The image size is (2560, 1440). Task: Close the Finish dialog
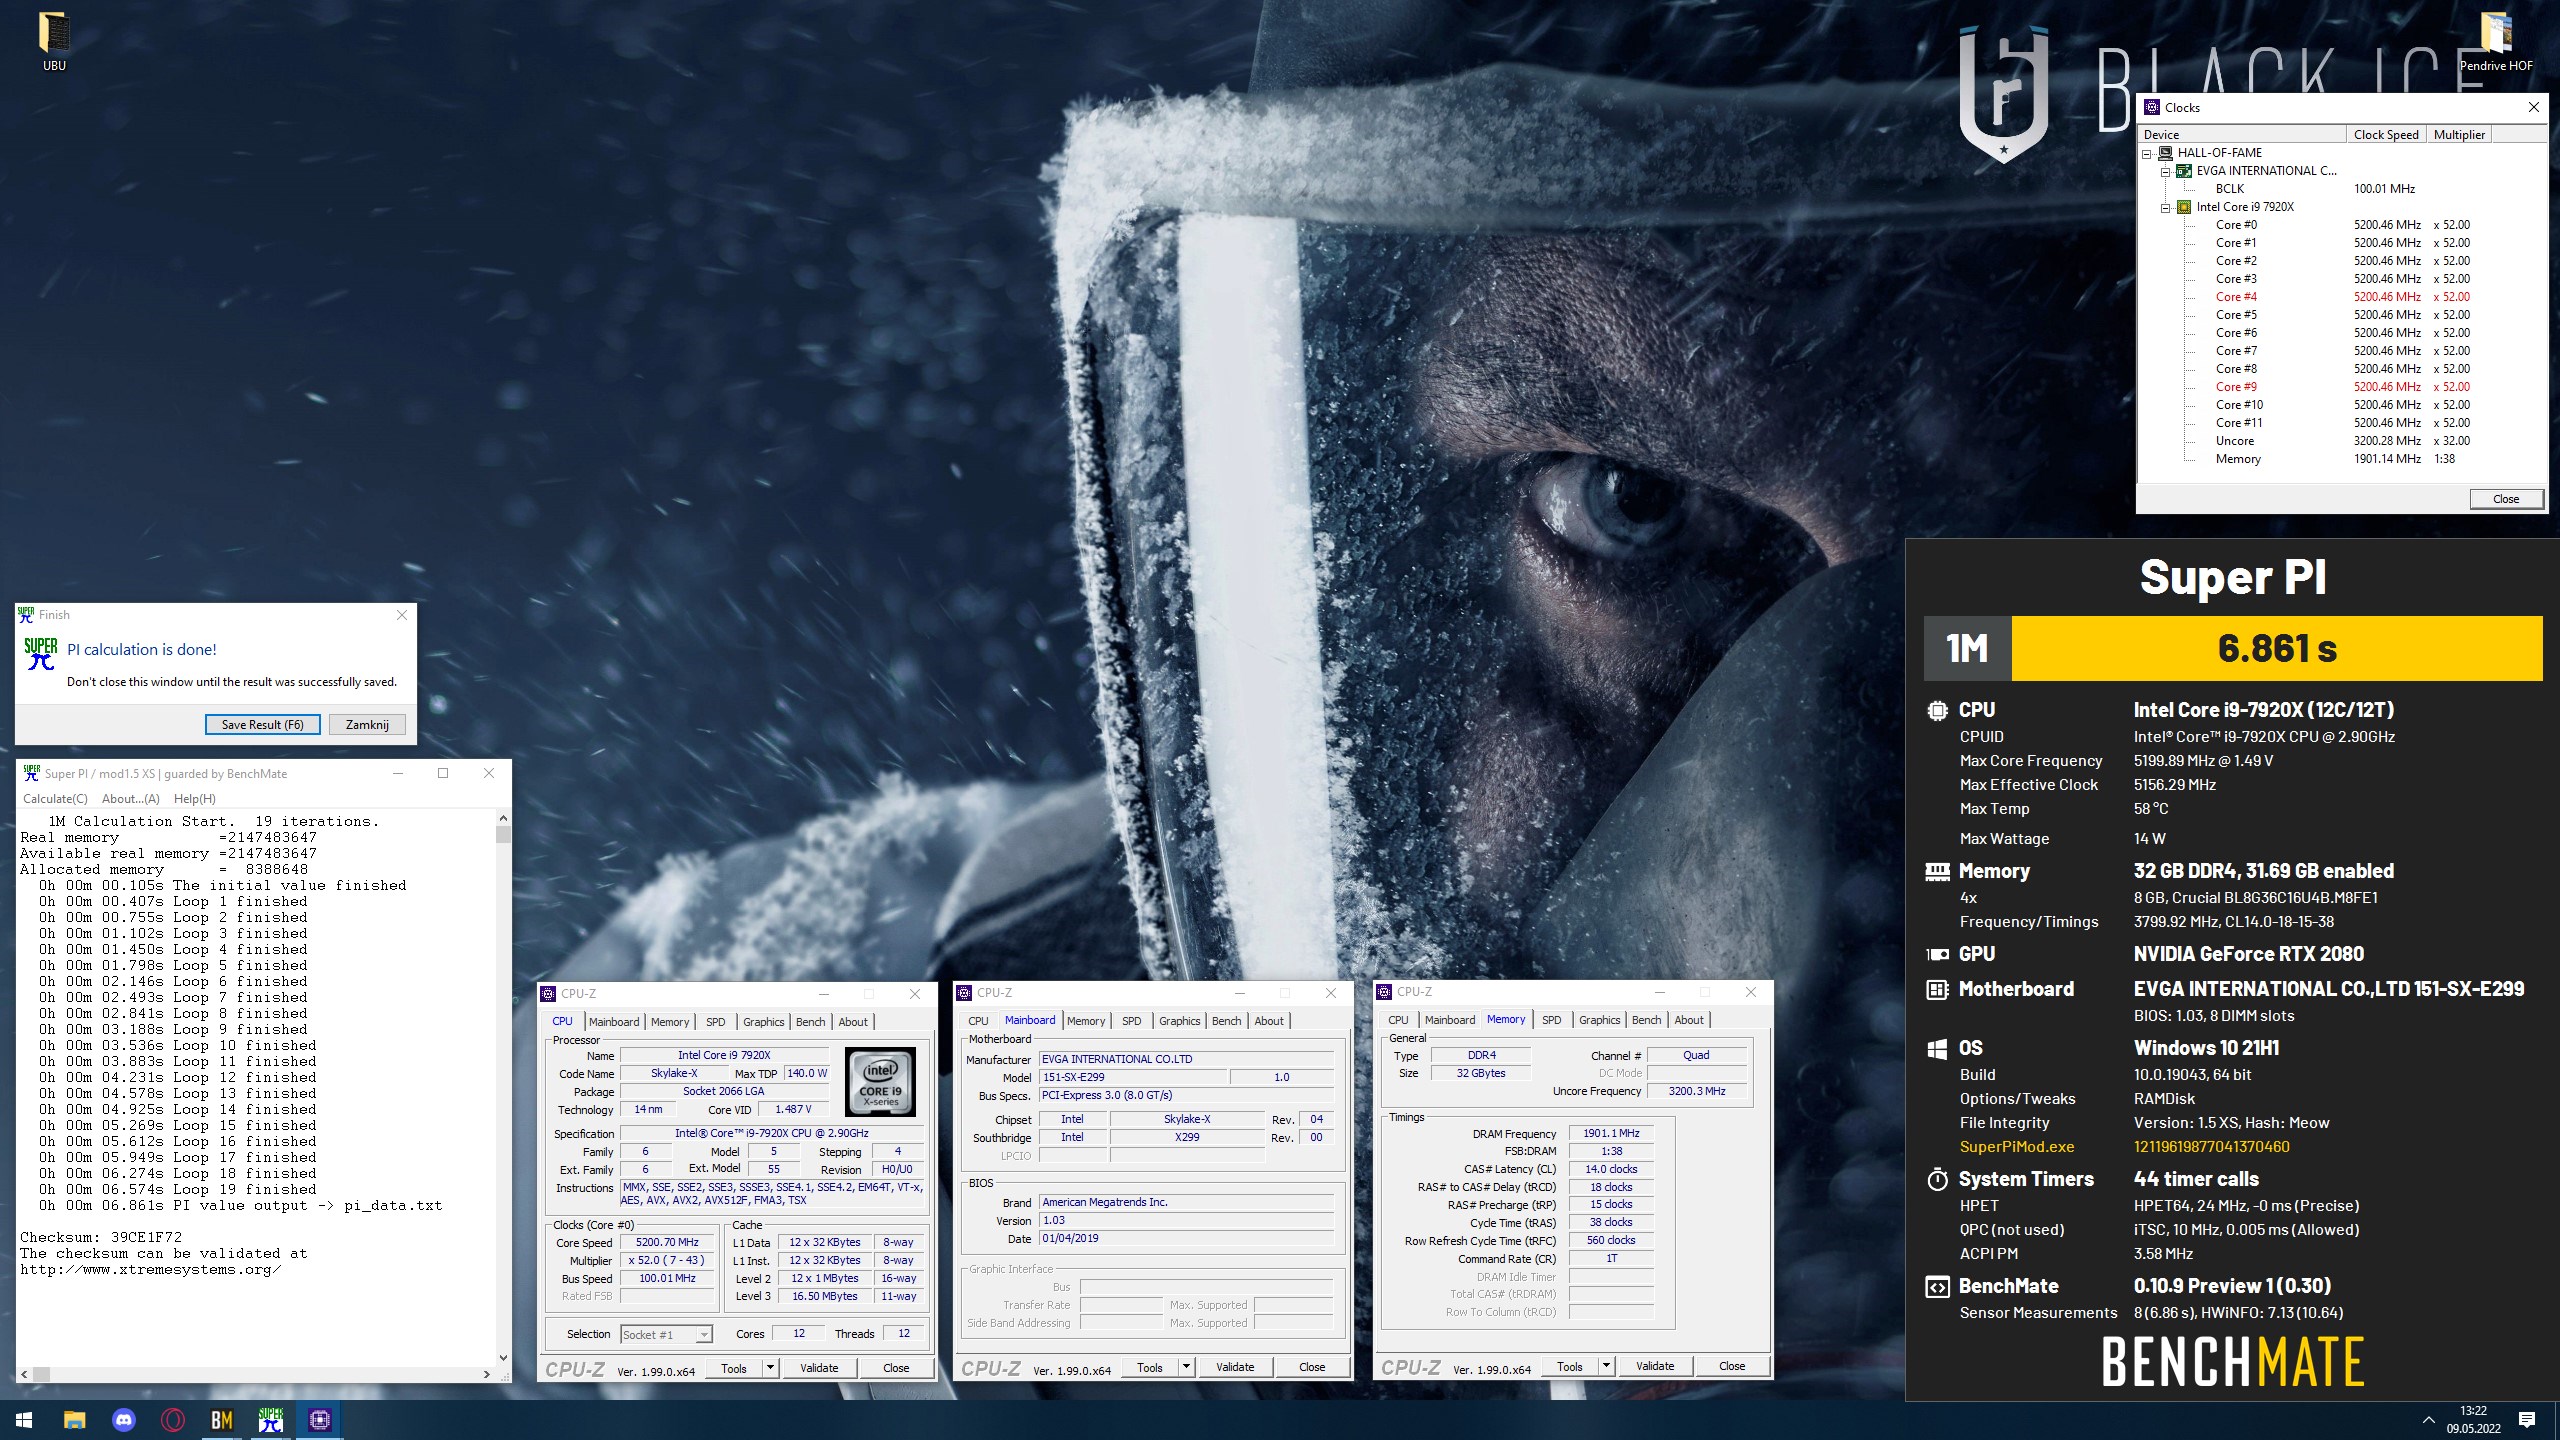click(x=402, y=615)
